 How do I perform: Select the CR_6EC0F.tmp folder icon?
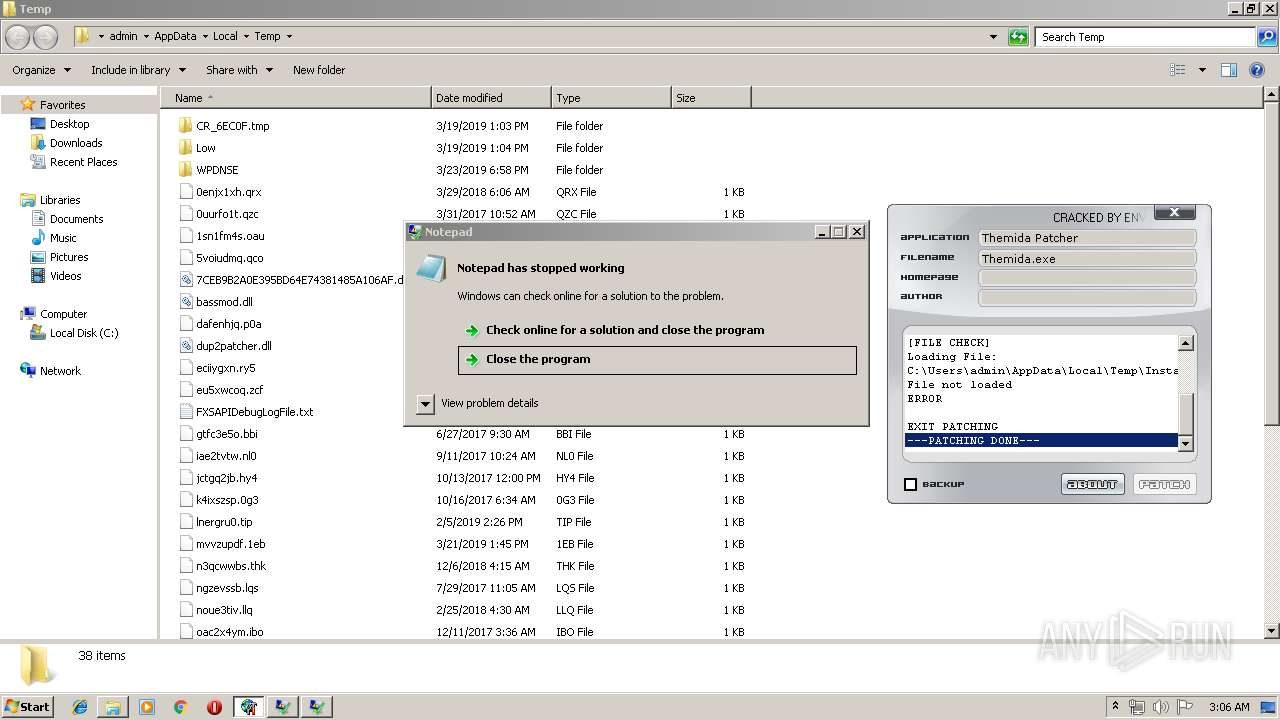pyautogui.click(x=186, y=126)
